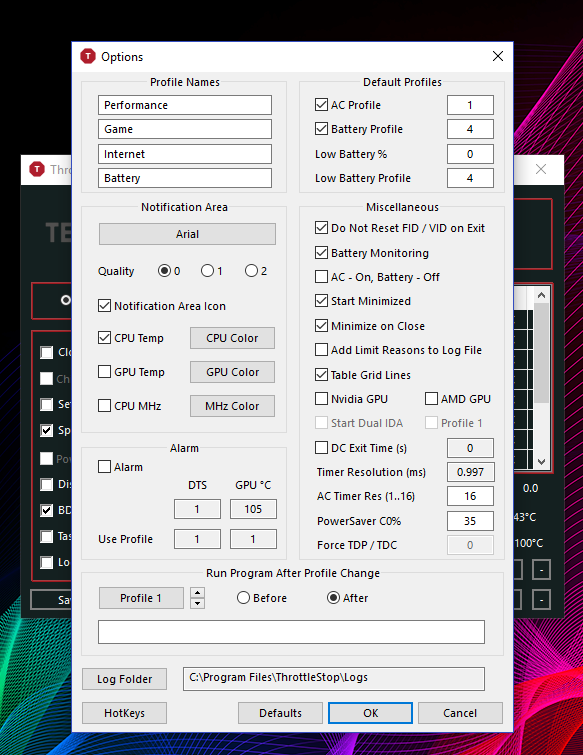Select Quality radio option 0
Screen dimensions: 583x755
click(x=164, y=271)
